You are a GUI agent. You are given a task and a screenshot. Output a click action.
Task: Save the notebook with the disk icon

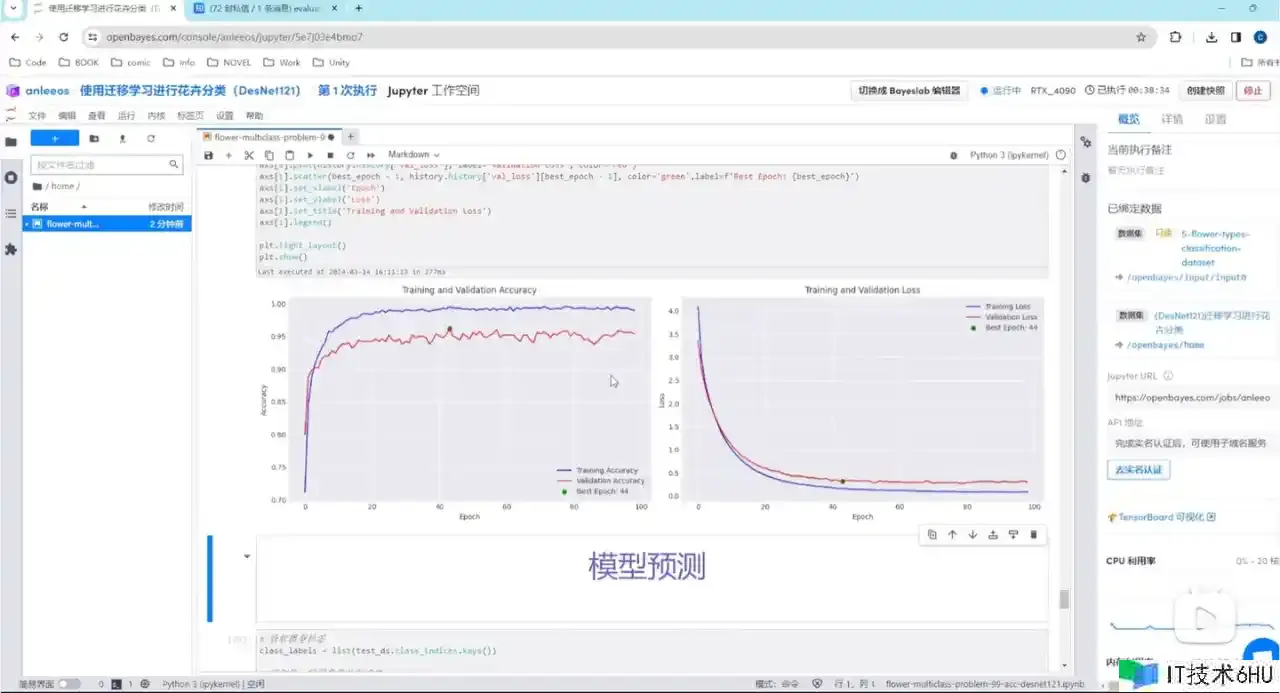[209, 155]
